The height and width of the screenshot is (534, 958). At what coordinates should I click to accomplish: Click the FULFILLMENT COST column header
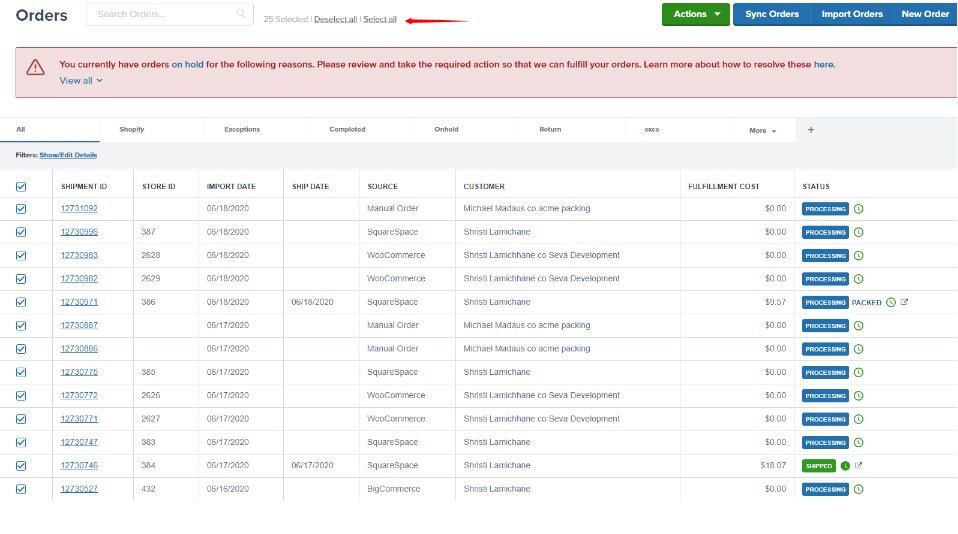[x=723, y=186]
